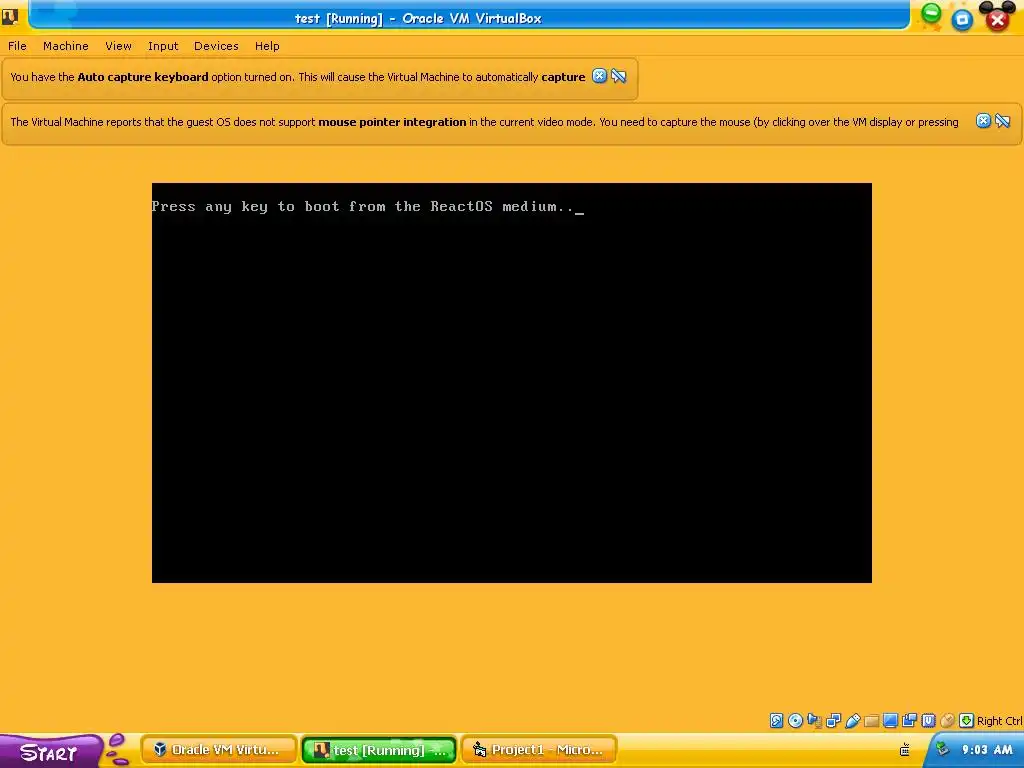Open the File menu

18,46
